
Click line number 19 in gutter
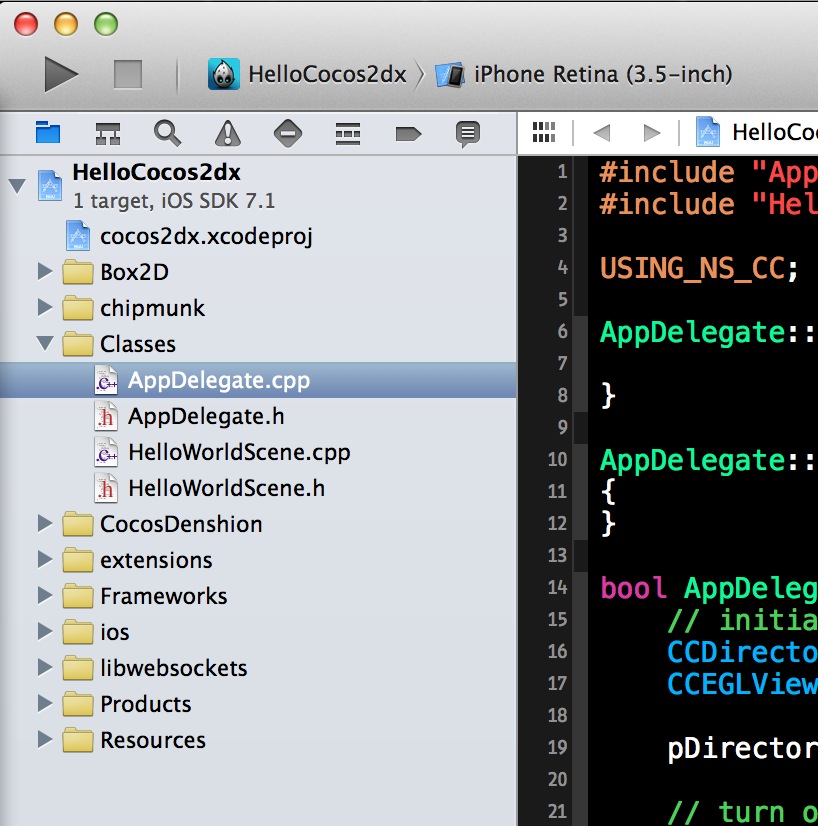pyautogui.click(x=557, y=747)
